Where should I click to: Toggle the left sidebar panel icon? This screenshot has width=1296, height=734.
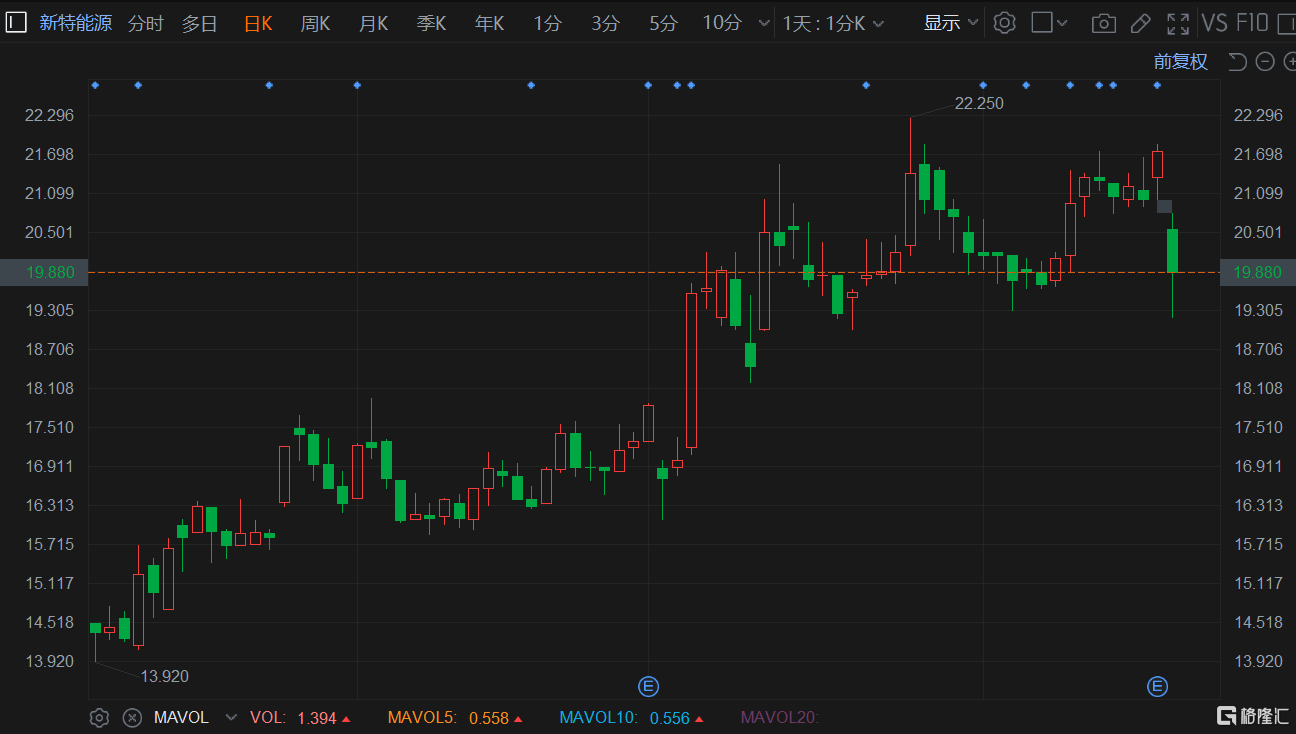[16, 23]
